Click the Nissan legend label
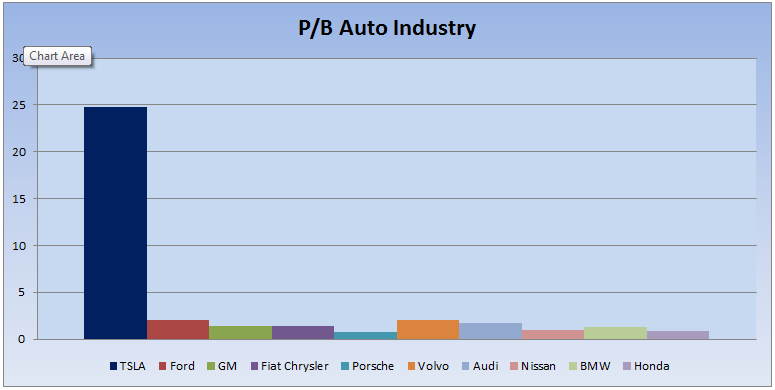This screenshot has height=390, width=775. click(x=538, y=366)
